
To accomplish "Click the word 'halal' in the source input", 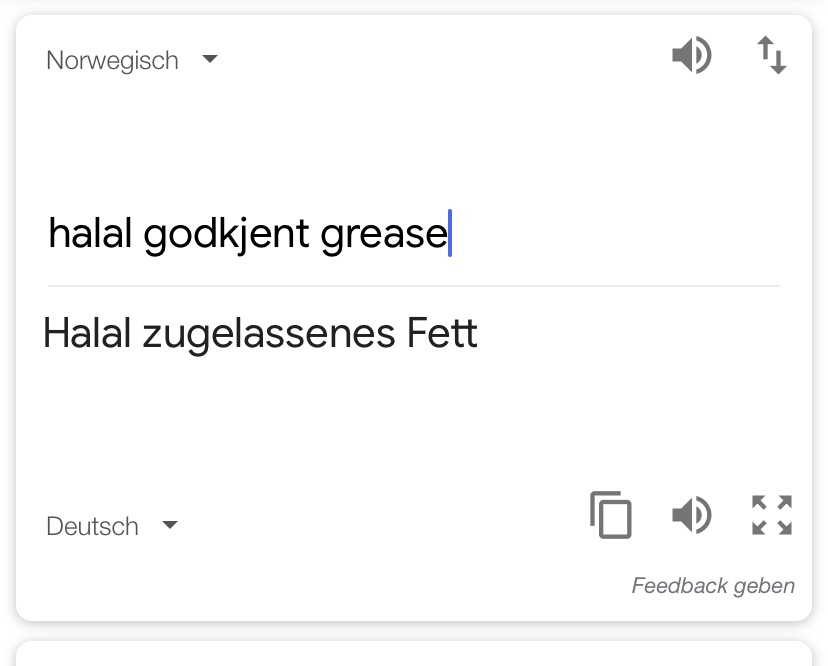I will (90, 234).
